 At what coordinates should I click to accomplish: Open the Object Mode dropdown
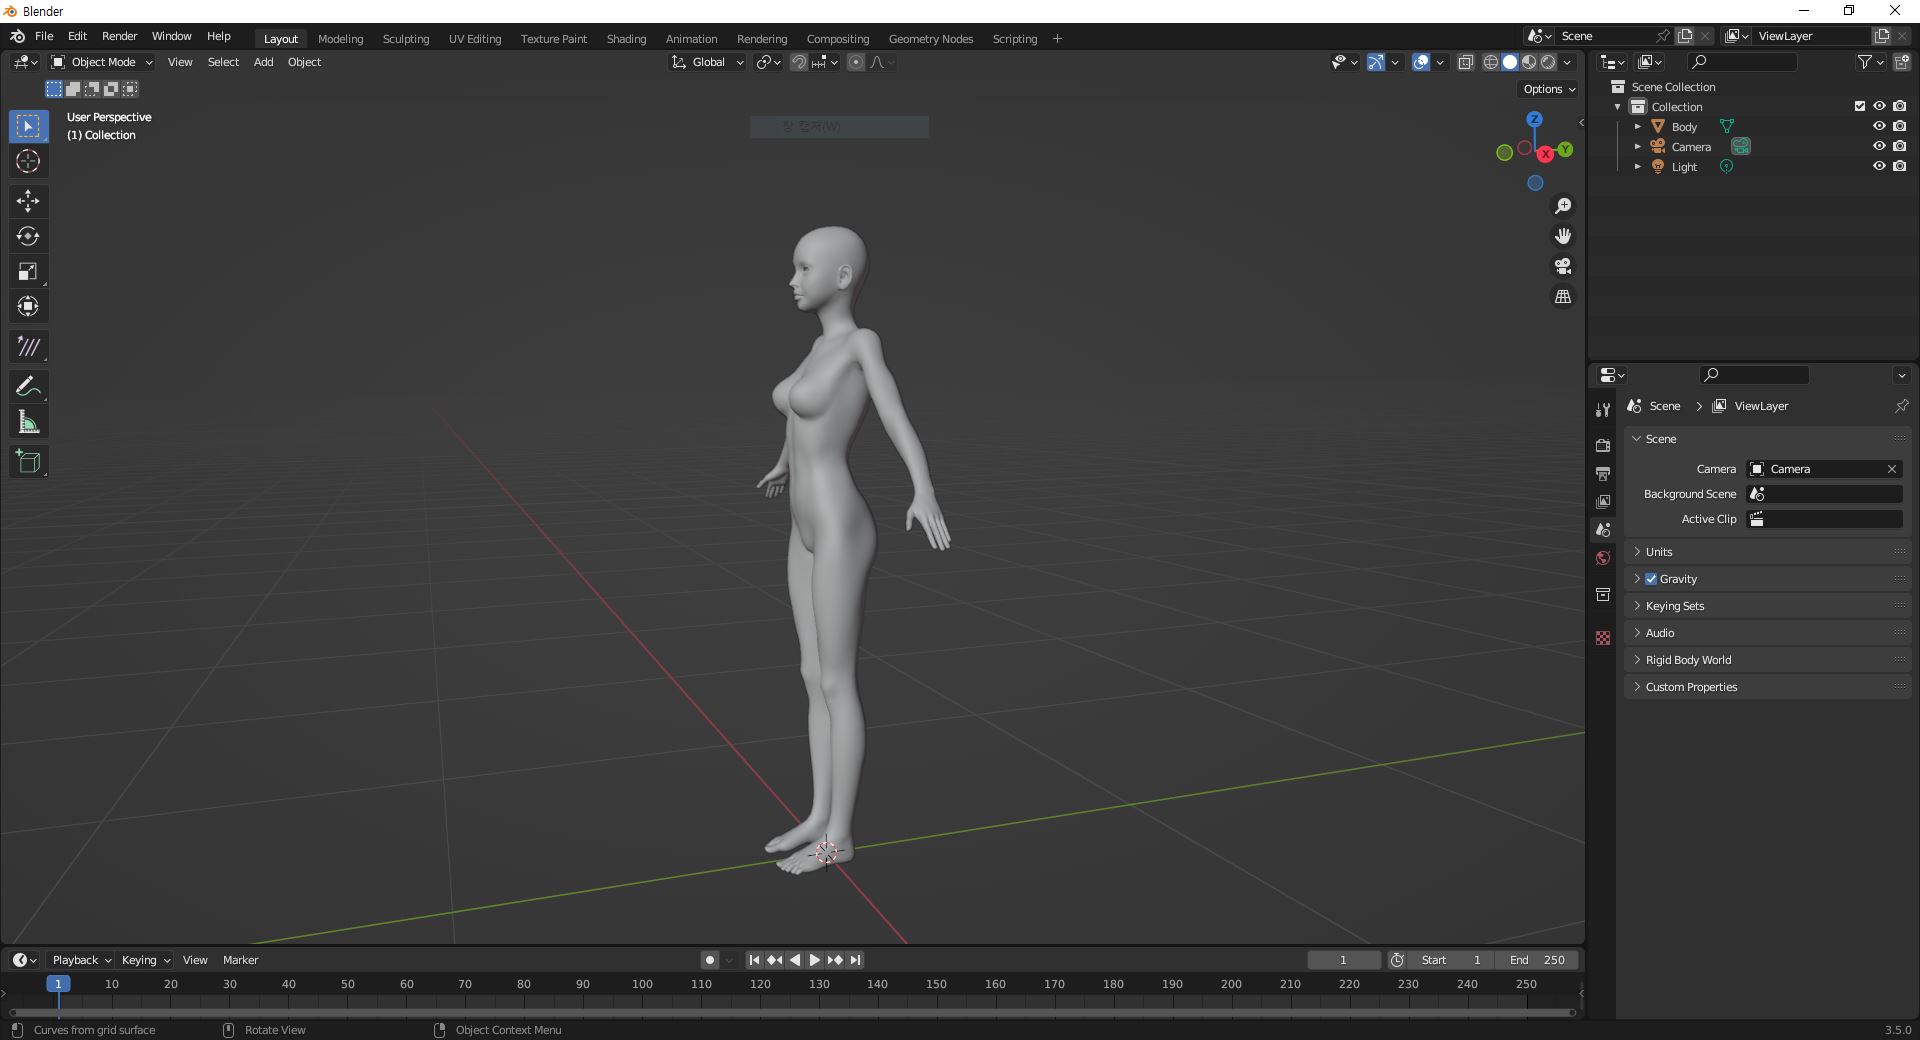[102, 62]
